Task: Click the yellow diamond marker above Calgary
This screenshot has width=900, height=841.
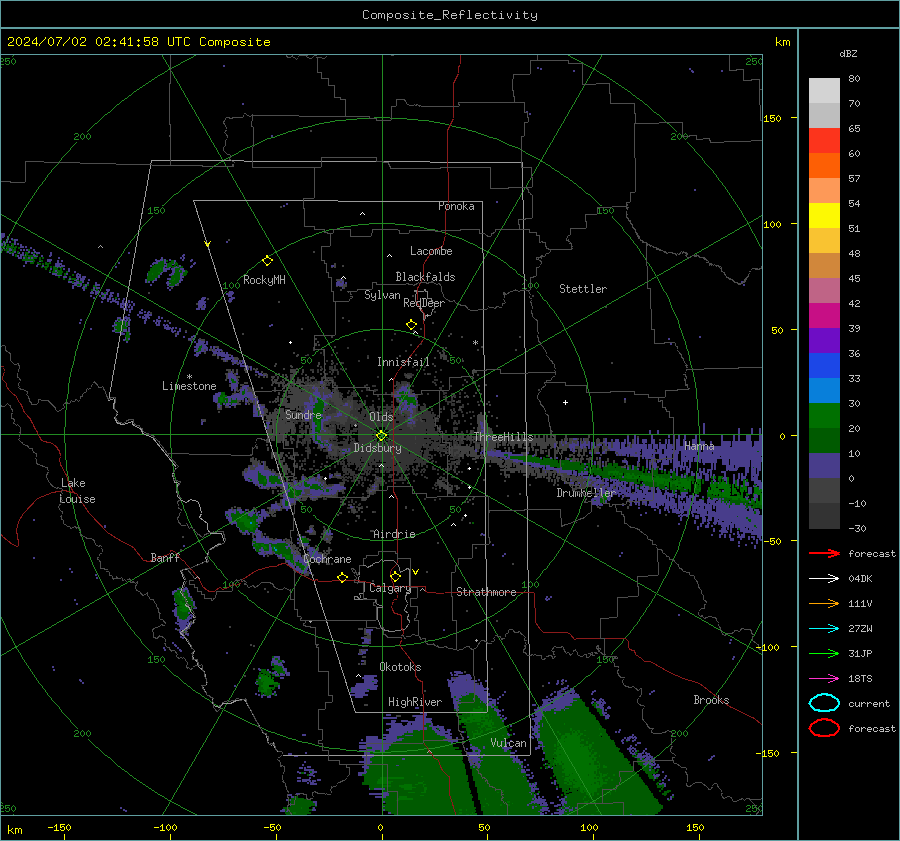Action: click(x=395, y=576)
